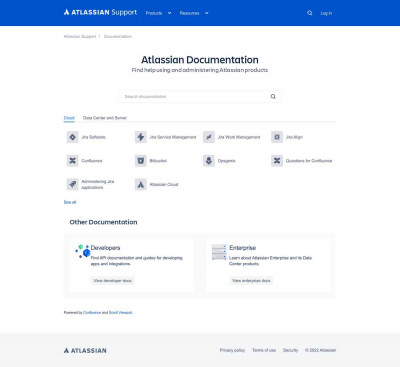
Task: Open the Privacy policy footer link
Action: click(x=232, y=350)
